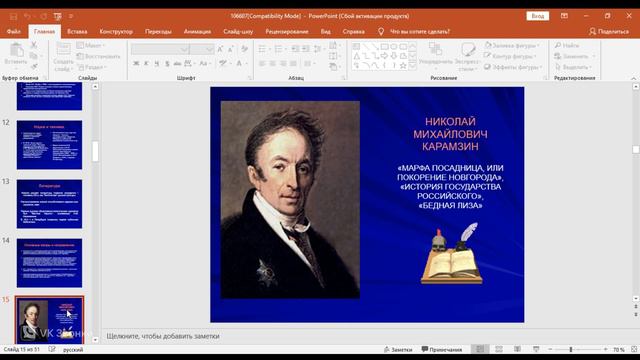Open the Файл tab
Image resolution: width=640 pixels, height=360 pixels.
(x=13, y=31)
